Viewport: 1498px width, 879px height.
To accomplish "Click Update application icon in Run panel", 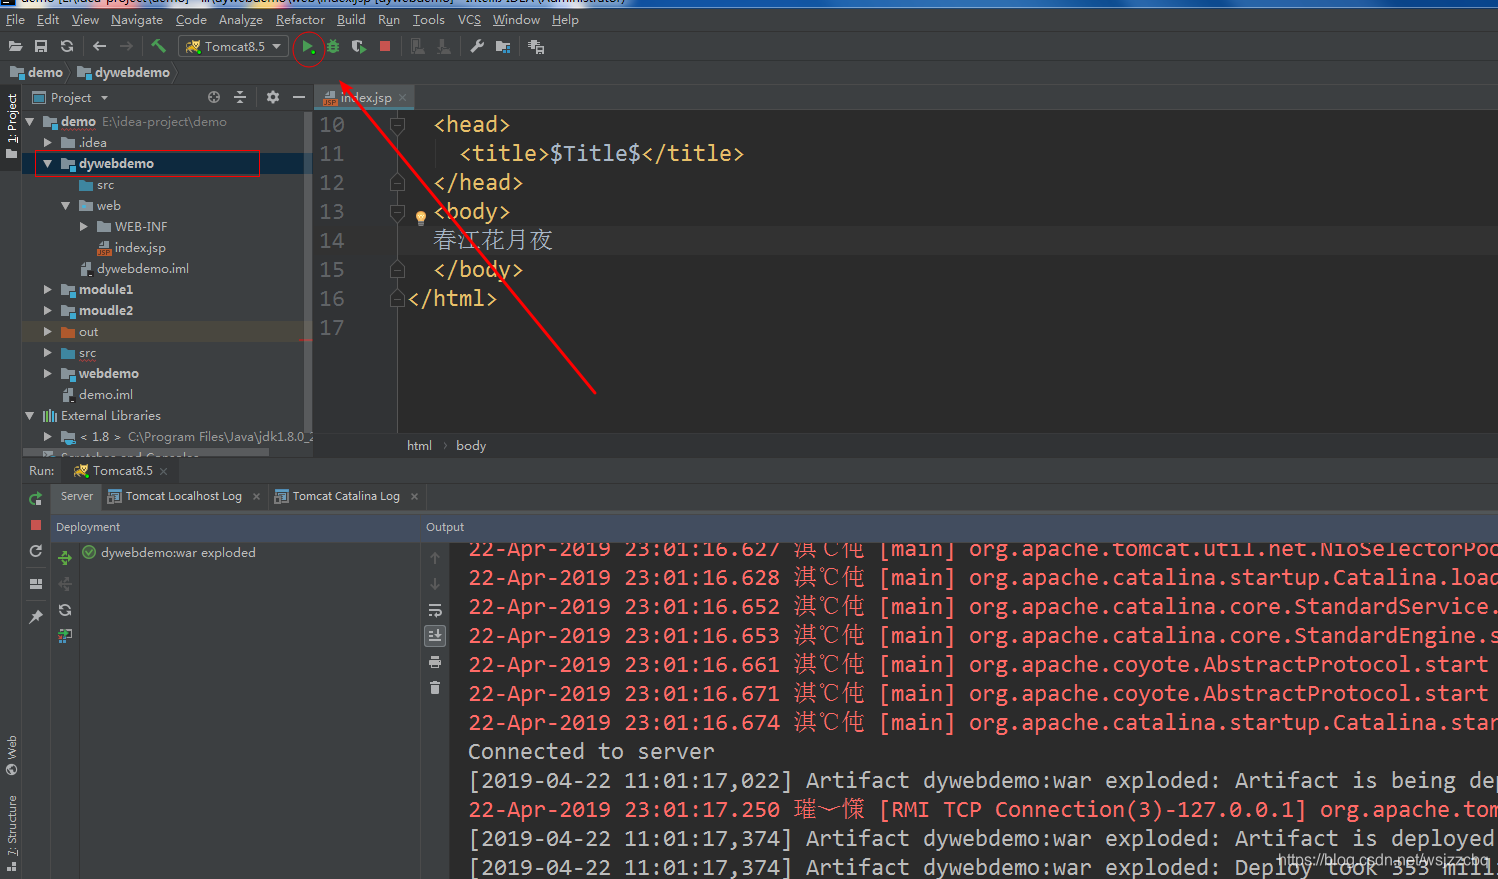I will [x=36, y=551].
